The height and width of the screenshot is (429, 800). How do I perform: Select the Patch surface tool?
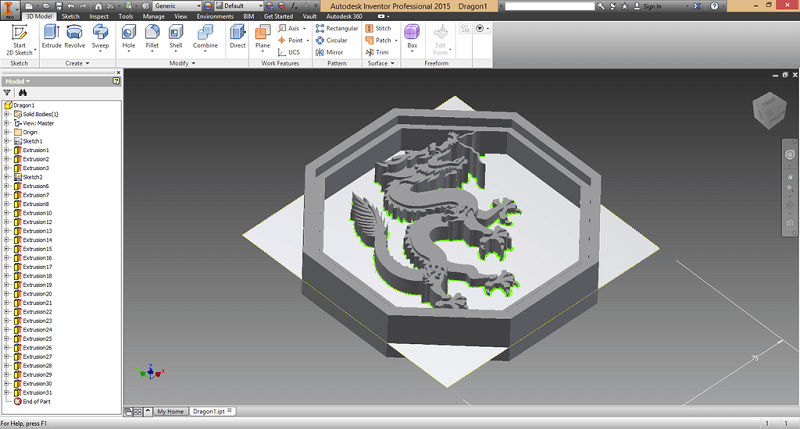380,40
